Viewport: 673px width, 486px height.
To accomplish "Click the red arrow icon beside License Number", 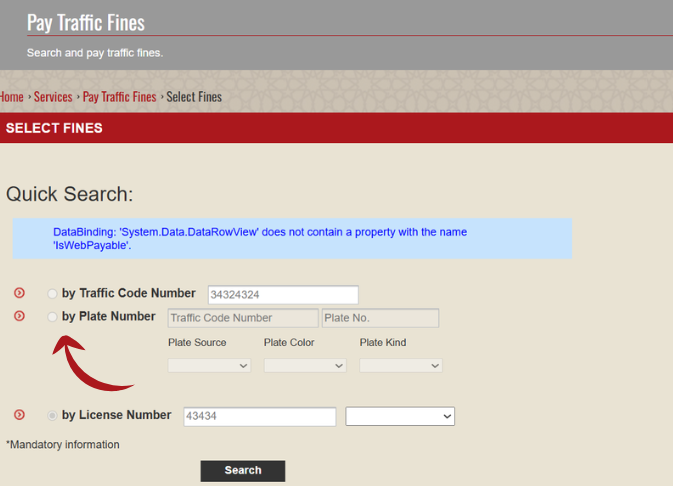I will click(18, 415).
